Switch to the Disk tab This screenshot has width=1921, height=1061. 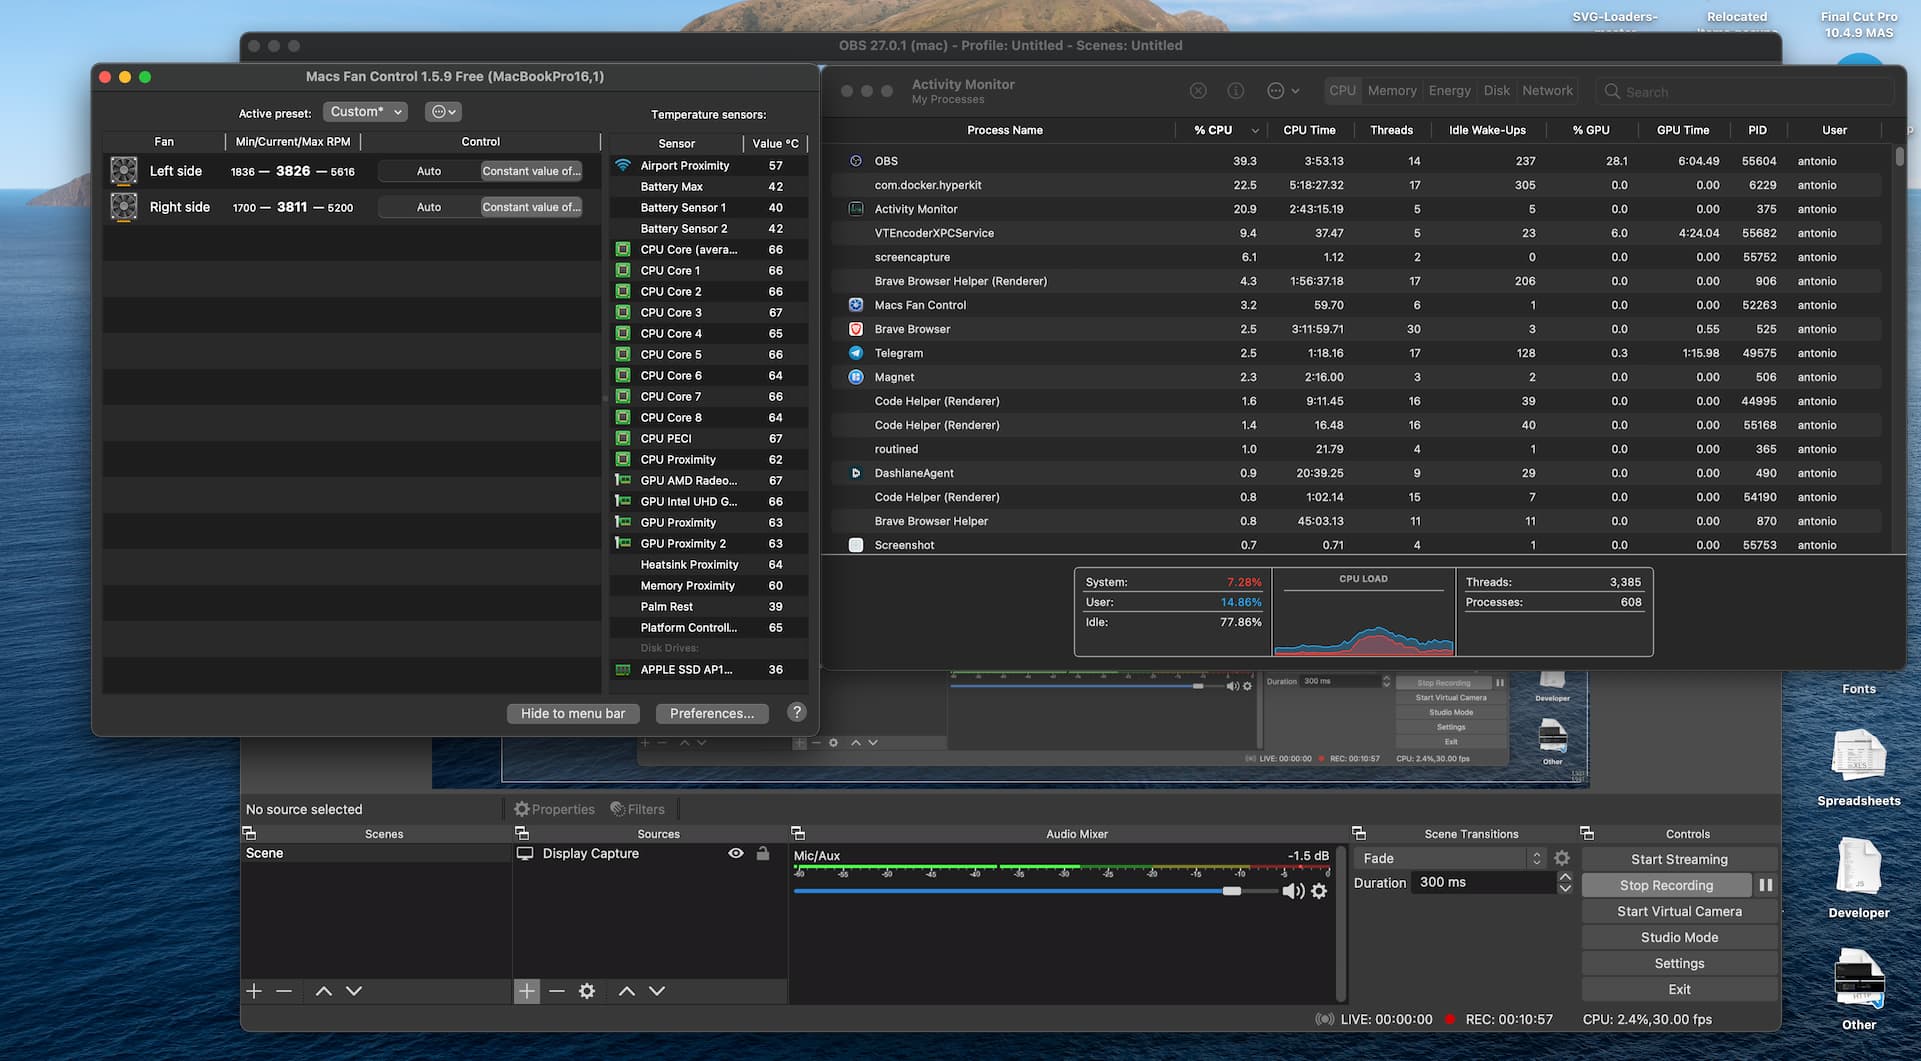point(1497,91)
